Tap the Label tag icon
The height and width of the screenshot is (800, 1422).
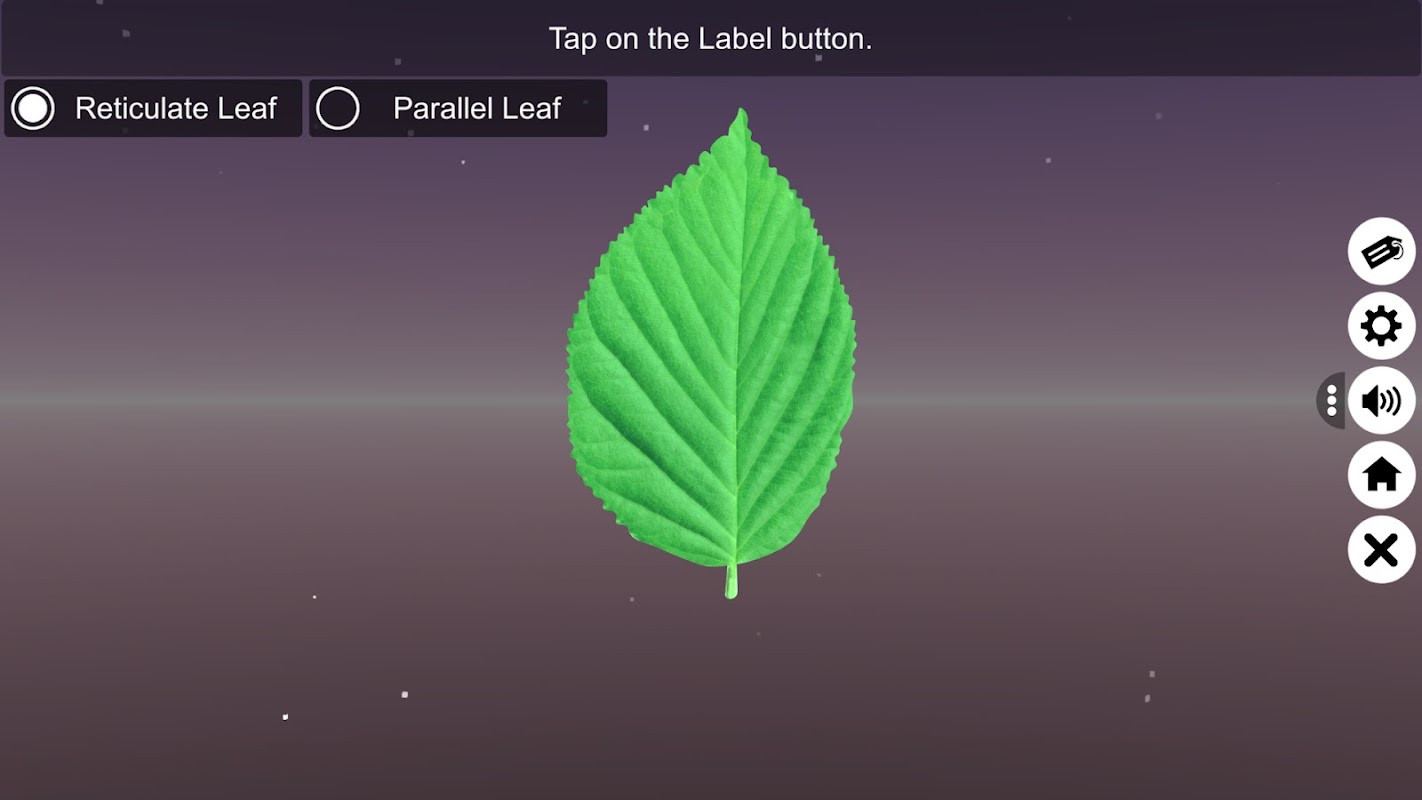[x=1381, y=251]
